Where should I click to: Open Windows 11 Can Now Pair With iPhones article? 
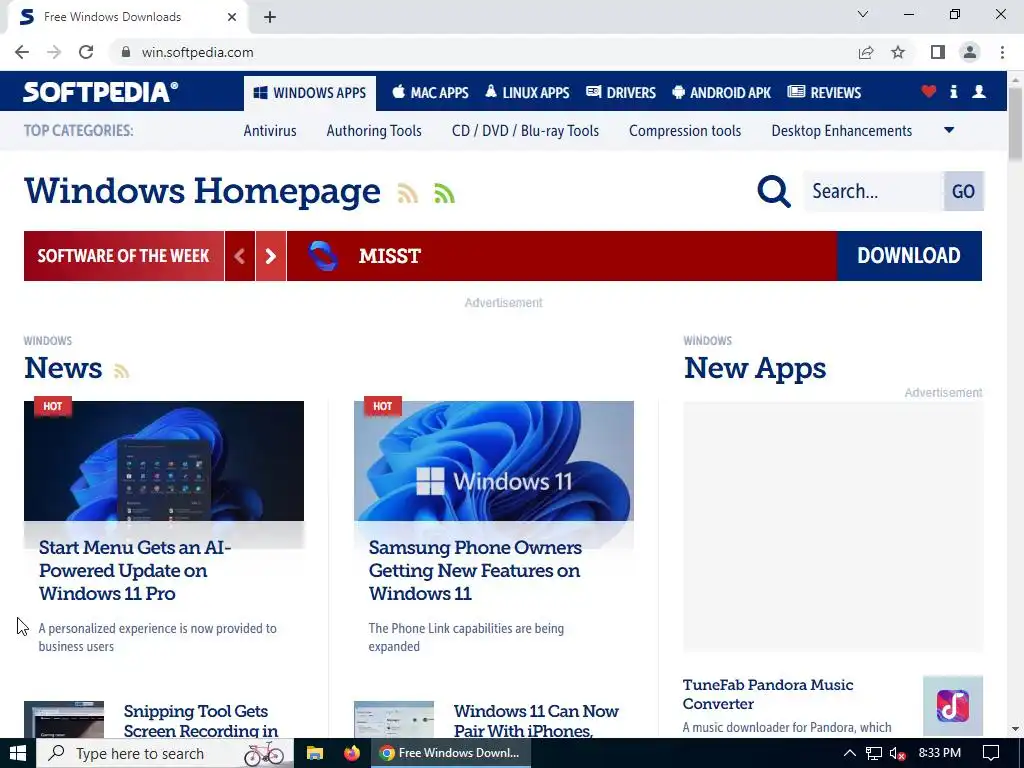536,720
